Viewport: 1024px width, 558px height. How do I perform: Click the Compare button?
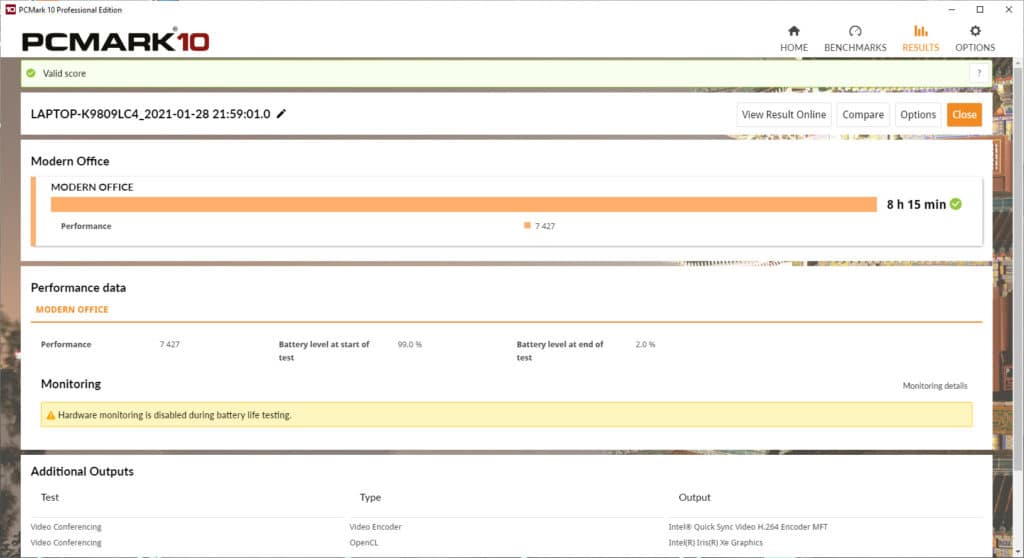pyautogui.click(x=863, y=114)
